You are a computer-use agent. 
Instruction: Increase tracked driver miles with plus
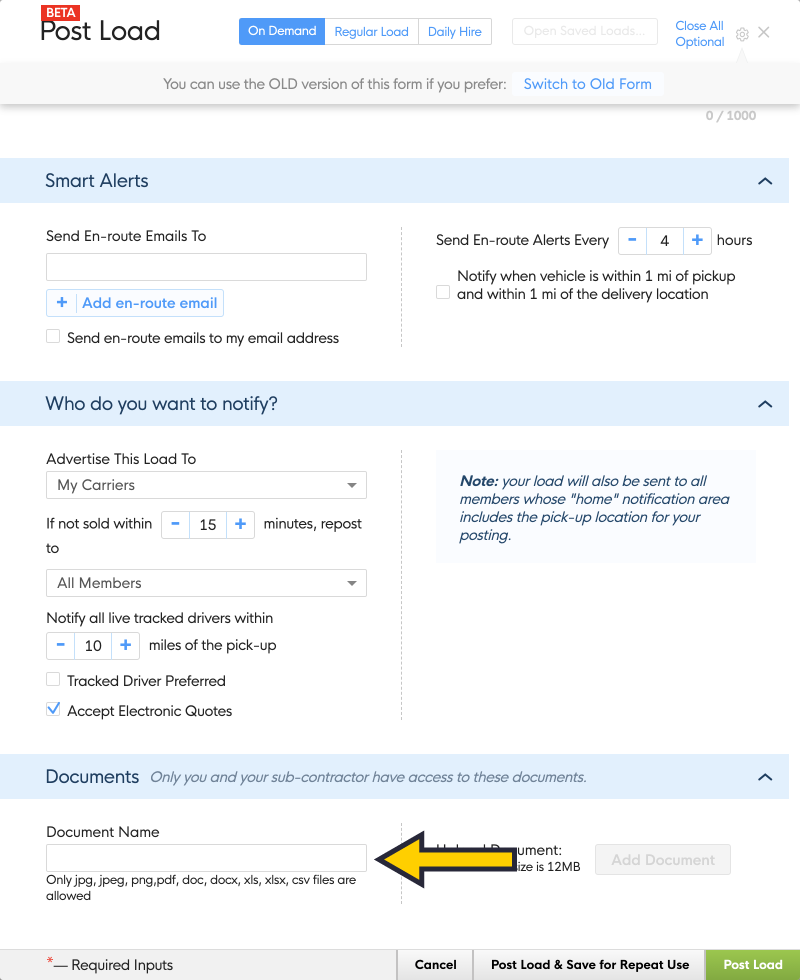[126, 646]
